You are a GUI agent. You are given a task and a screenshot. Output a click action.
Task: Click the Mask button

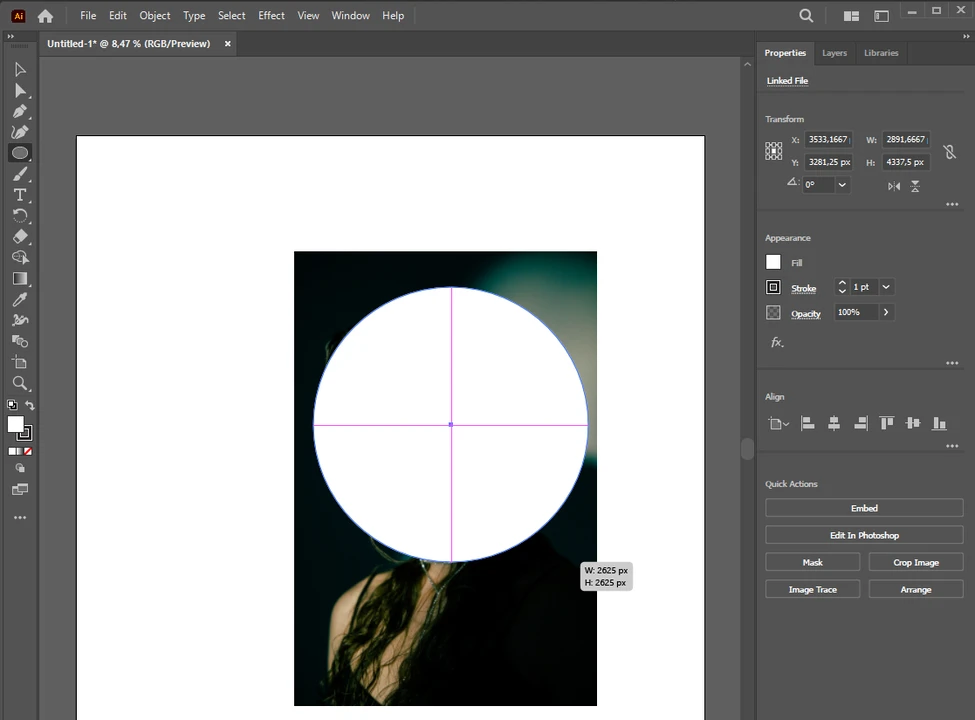pyautogui.click(x=813, y=563)
